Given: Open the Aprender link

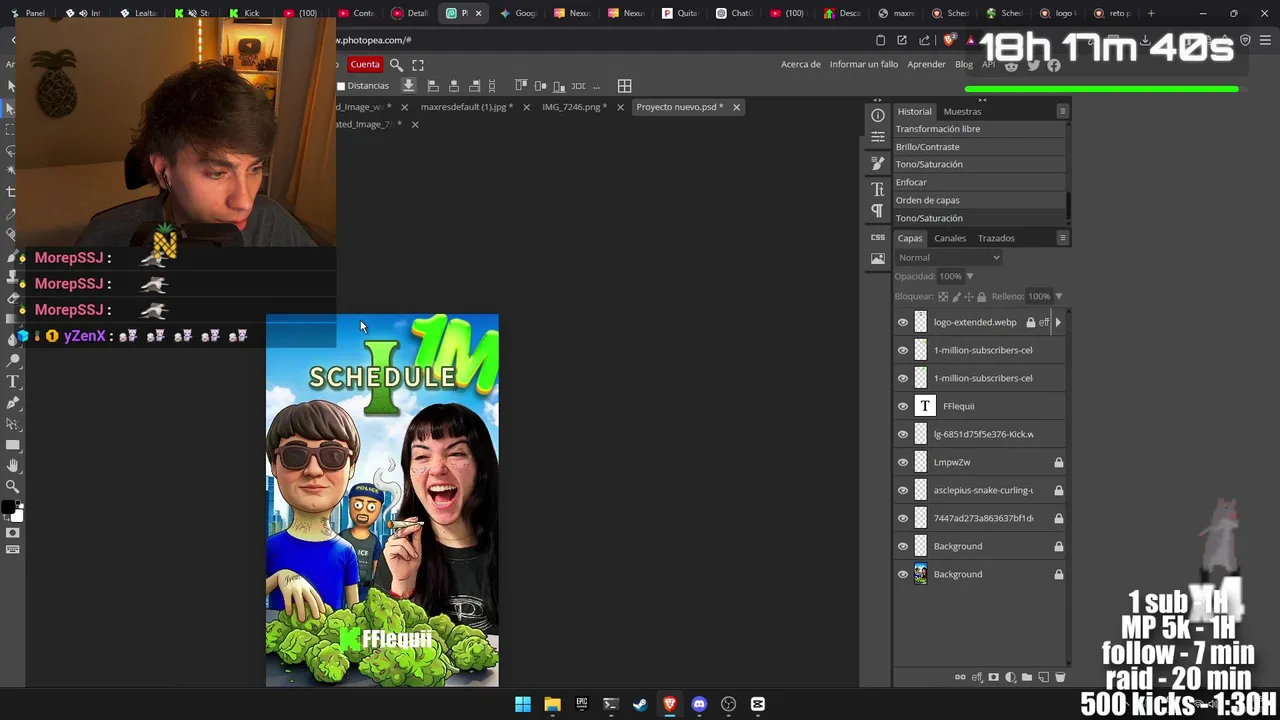Looking at the screenshot, I should [926, 64].
